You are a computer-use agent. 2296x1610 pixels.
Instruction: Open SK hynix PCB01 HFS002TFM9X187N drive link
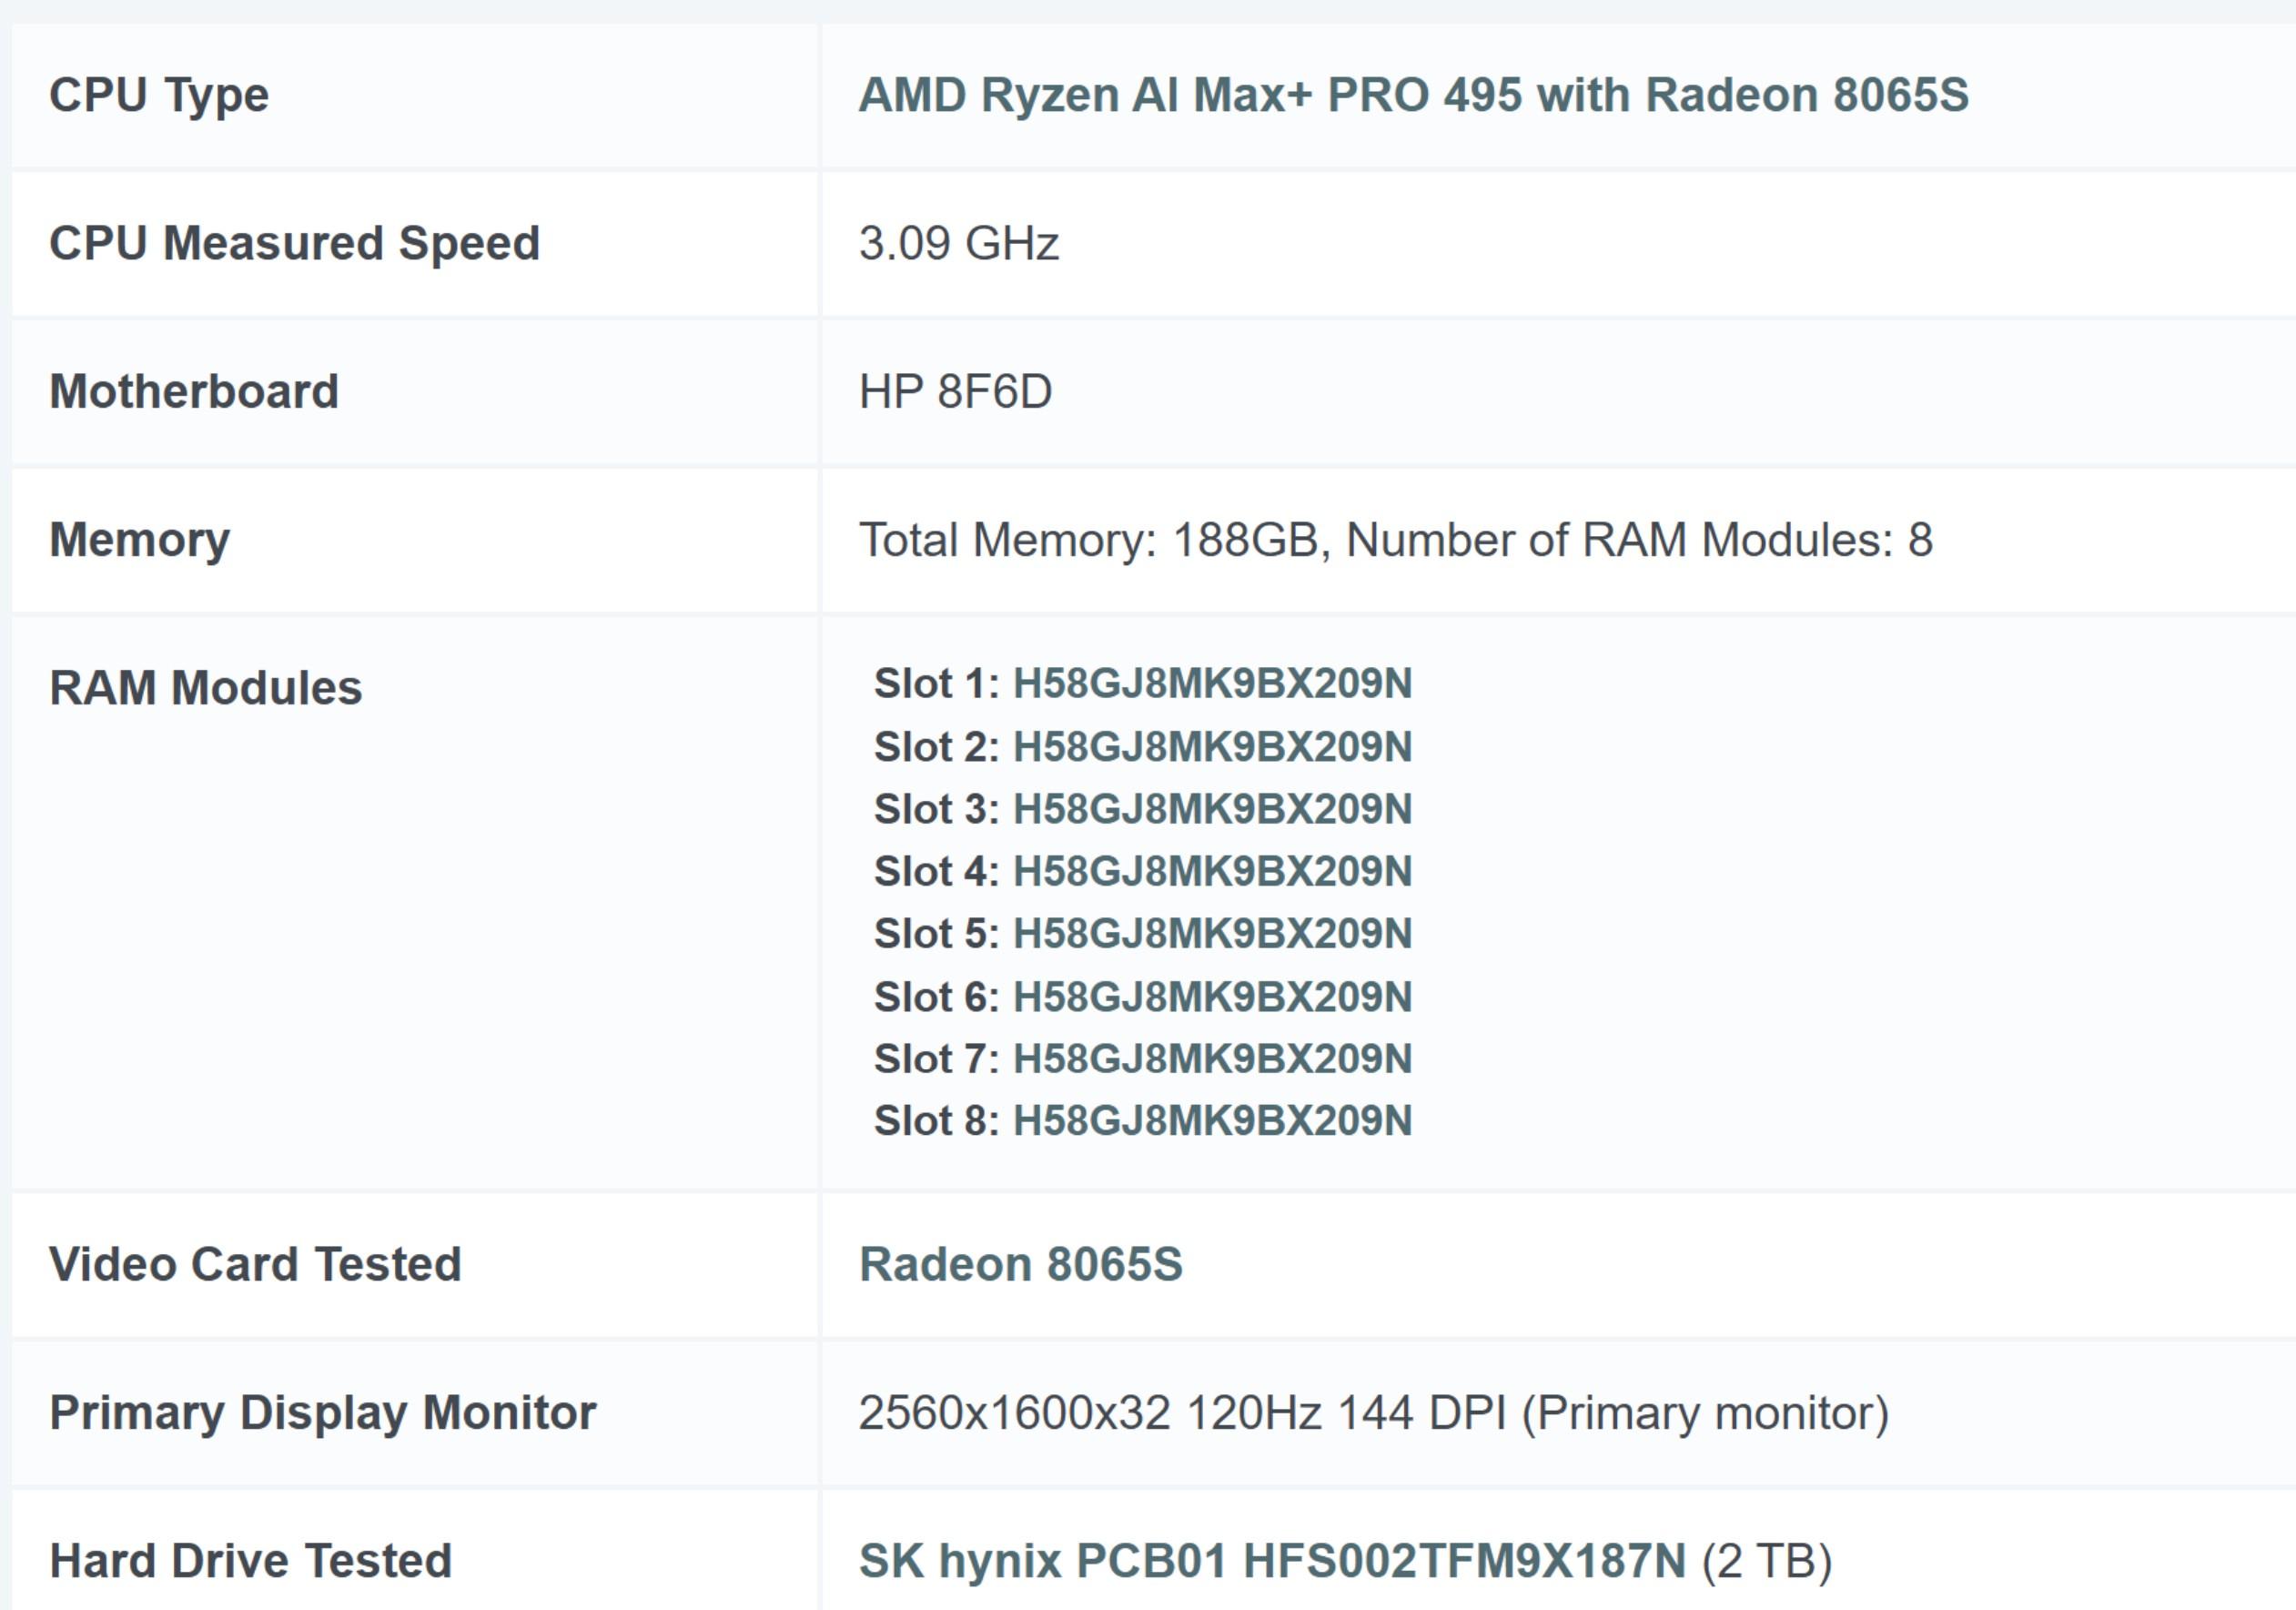(1272, 1561)
